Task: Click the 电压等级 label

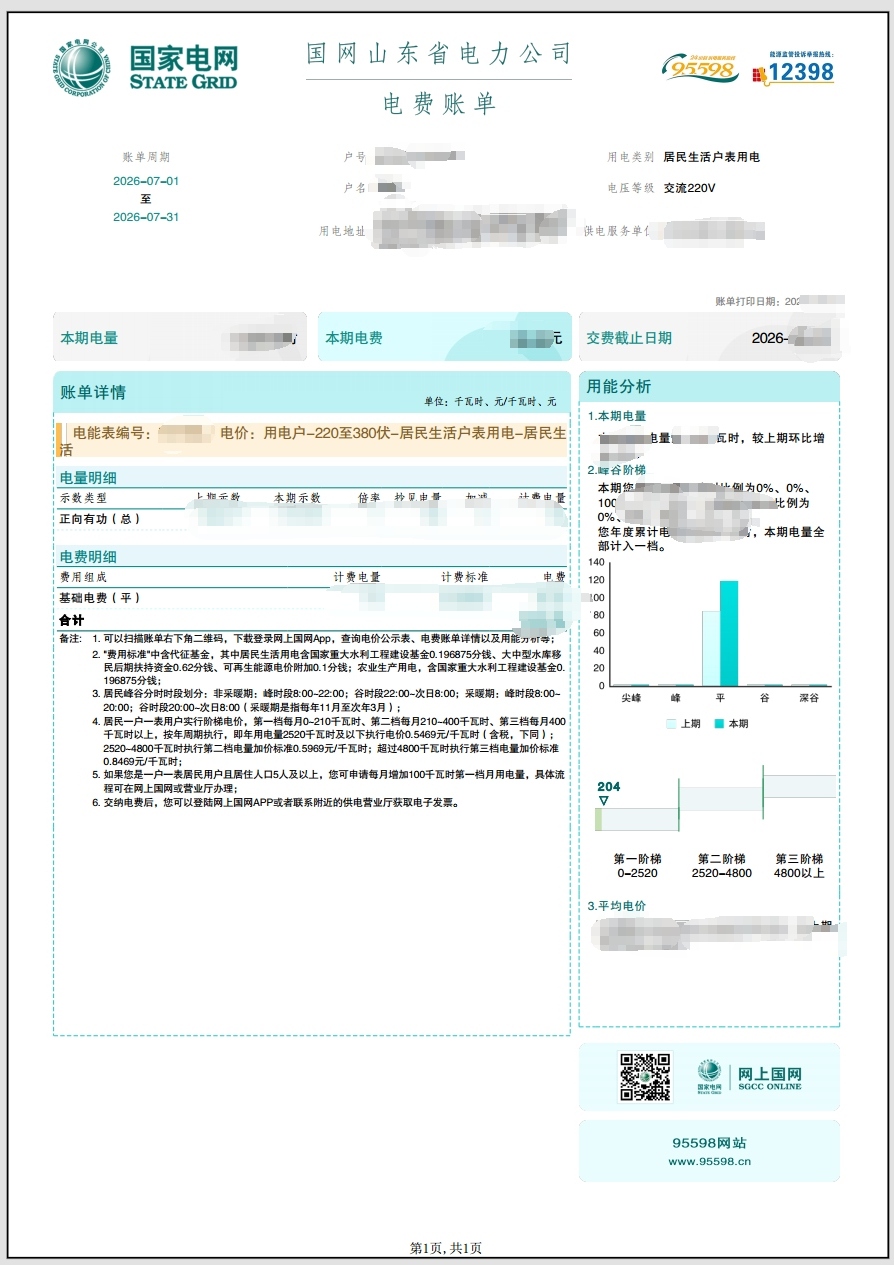Action: pyautogui.click(x=631, y=187)
